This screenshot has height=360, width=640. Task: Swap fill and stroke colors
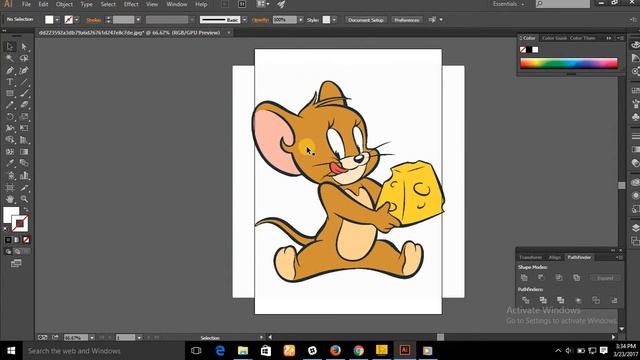pyautogui.click(x=26, y=209)
